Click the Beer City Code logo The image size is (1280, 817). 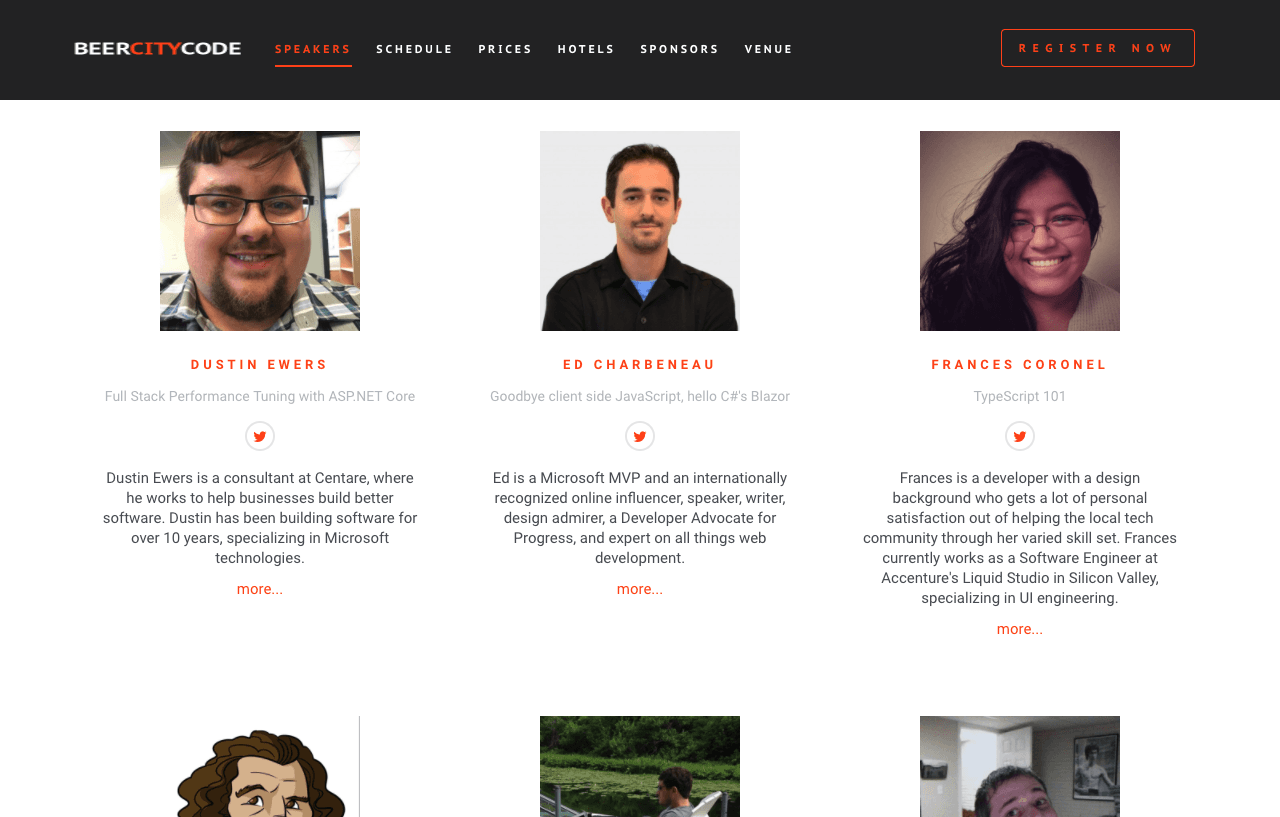[158, 48]
